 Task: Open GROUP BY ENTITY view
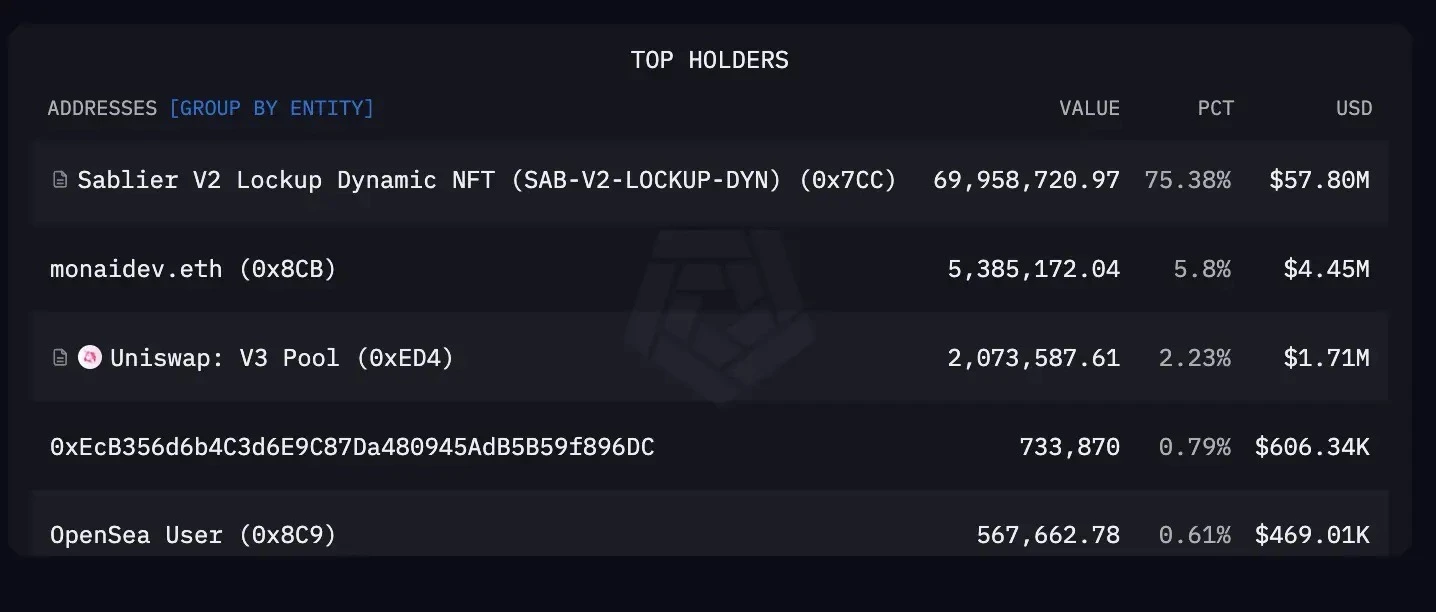pos(272,108)
